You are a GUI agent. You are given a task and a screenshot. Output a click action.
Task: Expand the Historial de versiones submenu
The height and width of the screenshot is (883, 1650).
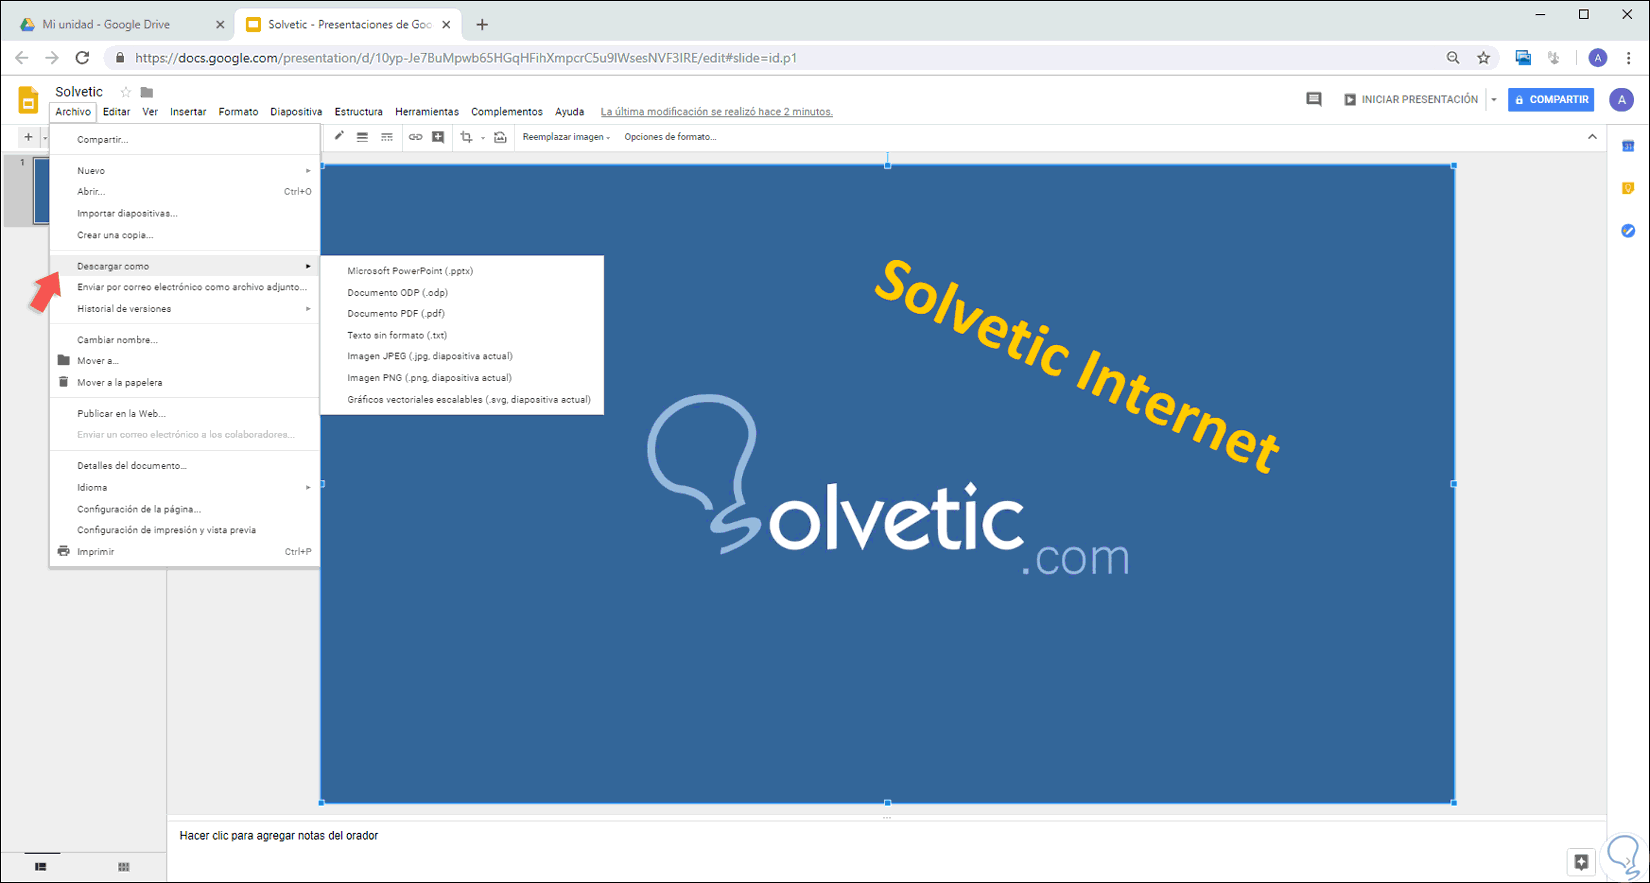point(185,309)
